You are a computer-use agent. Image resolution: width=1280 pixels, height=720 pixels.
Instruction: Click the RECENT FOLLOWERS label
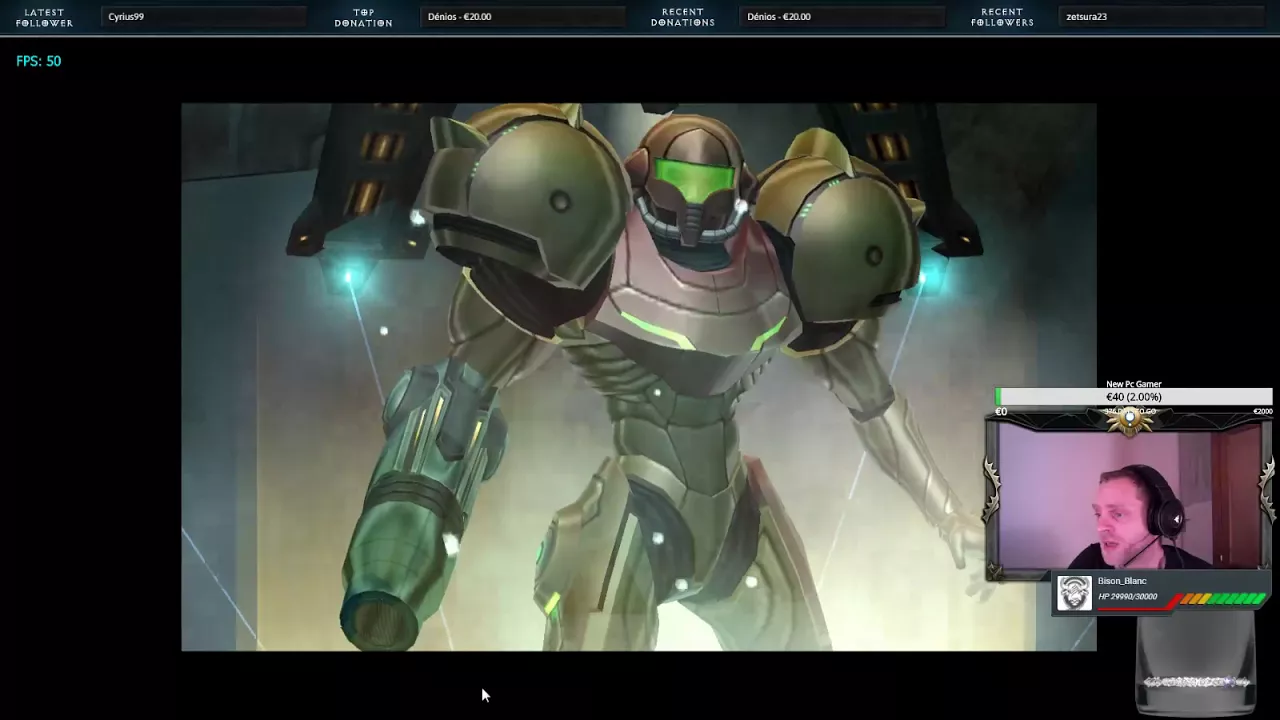pos(1002,17)
